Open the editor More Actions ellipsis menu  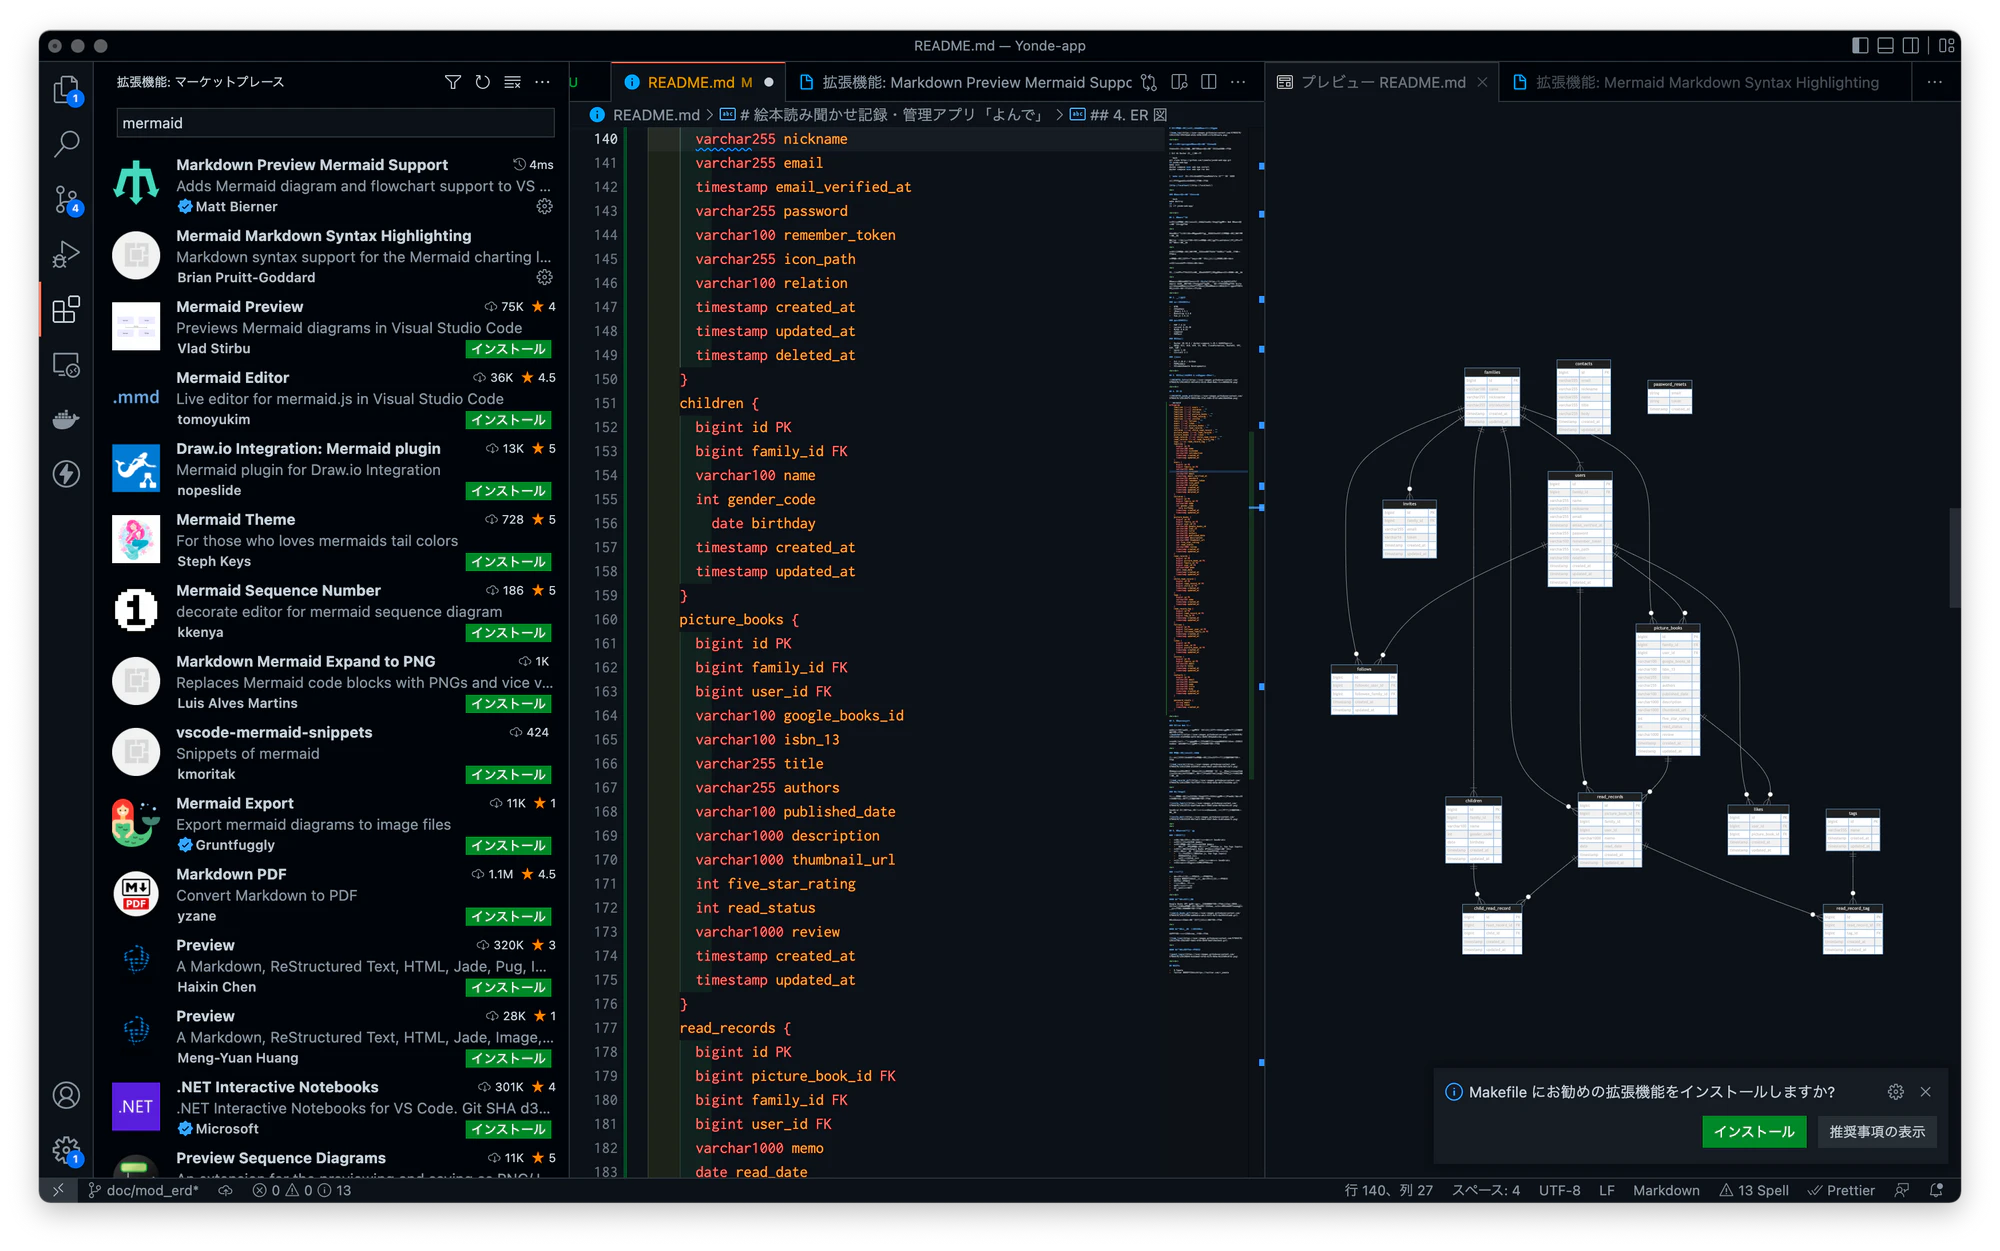click(1238, 82)
